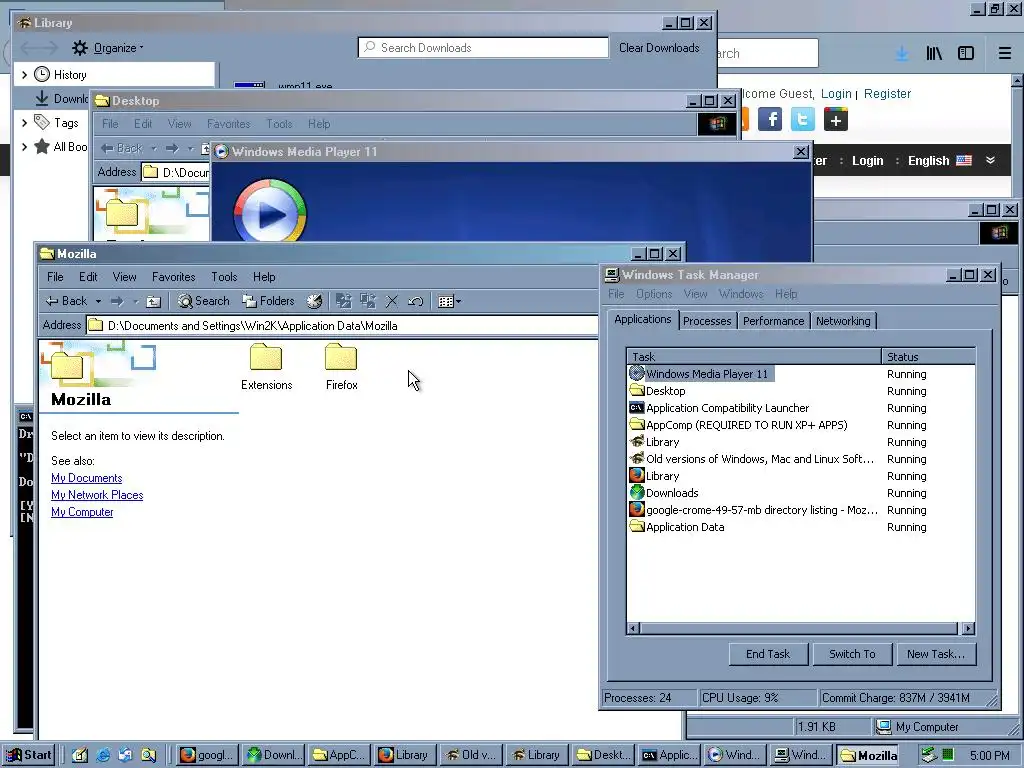Click the Search Downloads field in Library
The image size is (1024, 768).
click(483, 48)
